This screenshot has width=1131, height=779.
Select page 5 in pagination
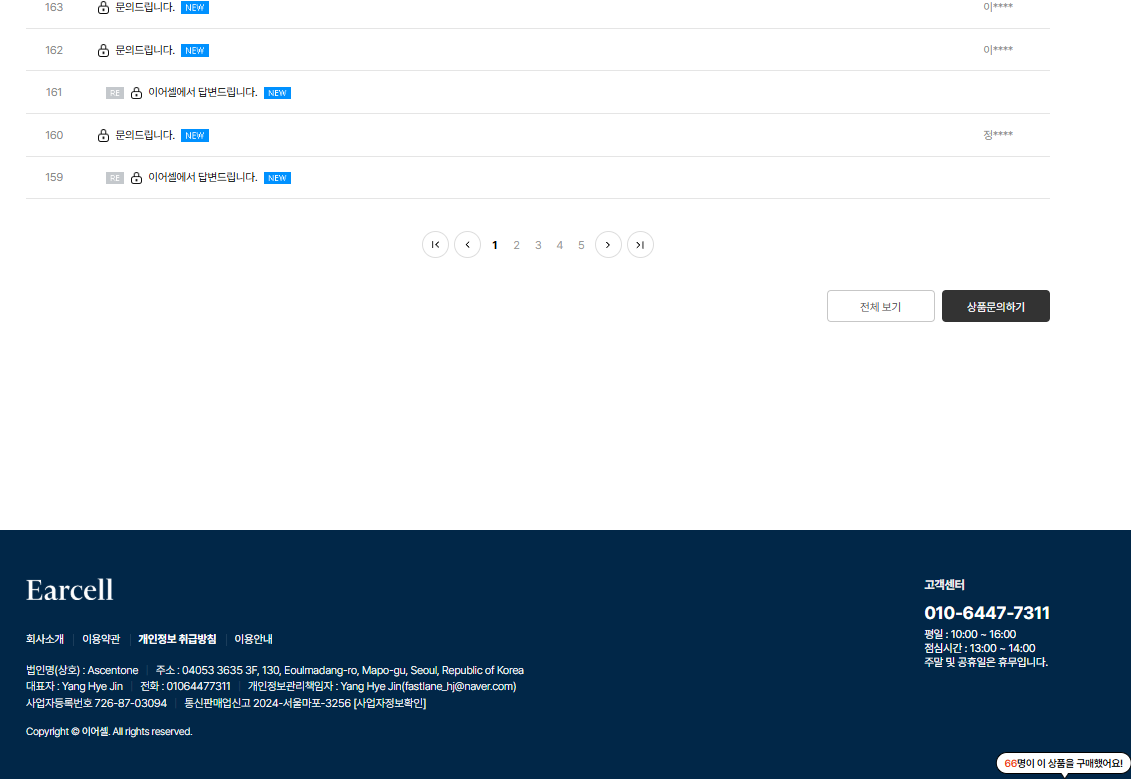pyautogui.click(x=581, y=245)
